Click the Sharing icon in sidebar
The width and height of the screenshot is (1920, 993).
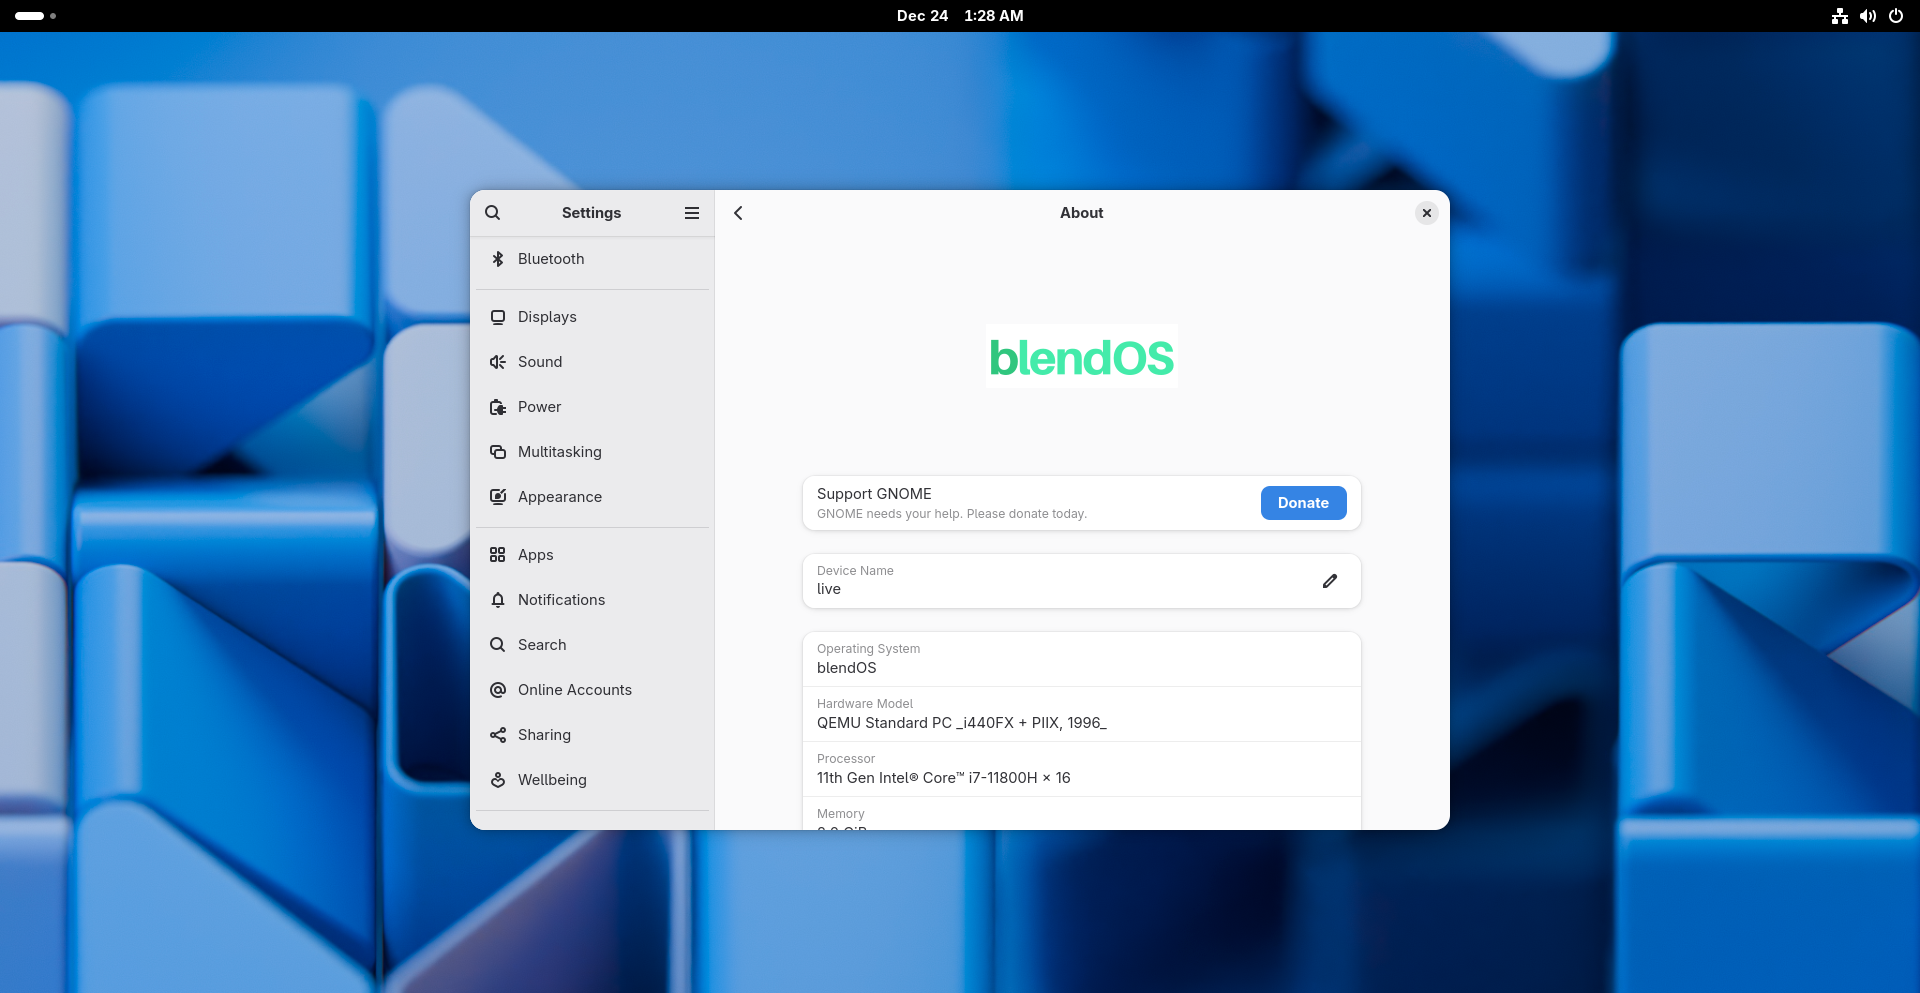pos(498,735)
